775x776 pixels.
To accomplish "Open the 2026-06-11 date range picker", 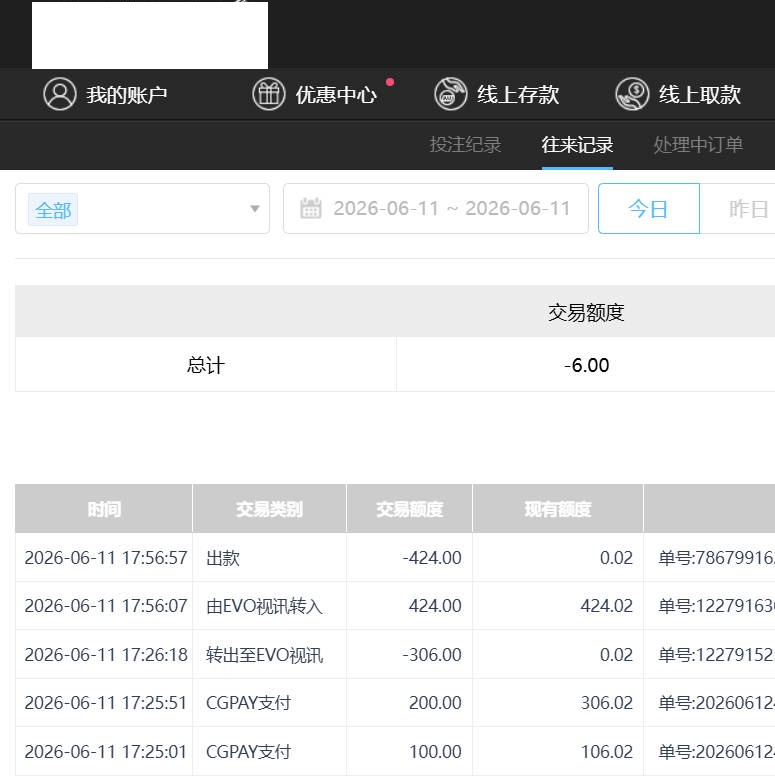I will click(x=436, y=208).
